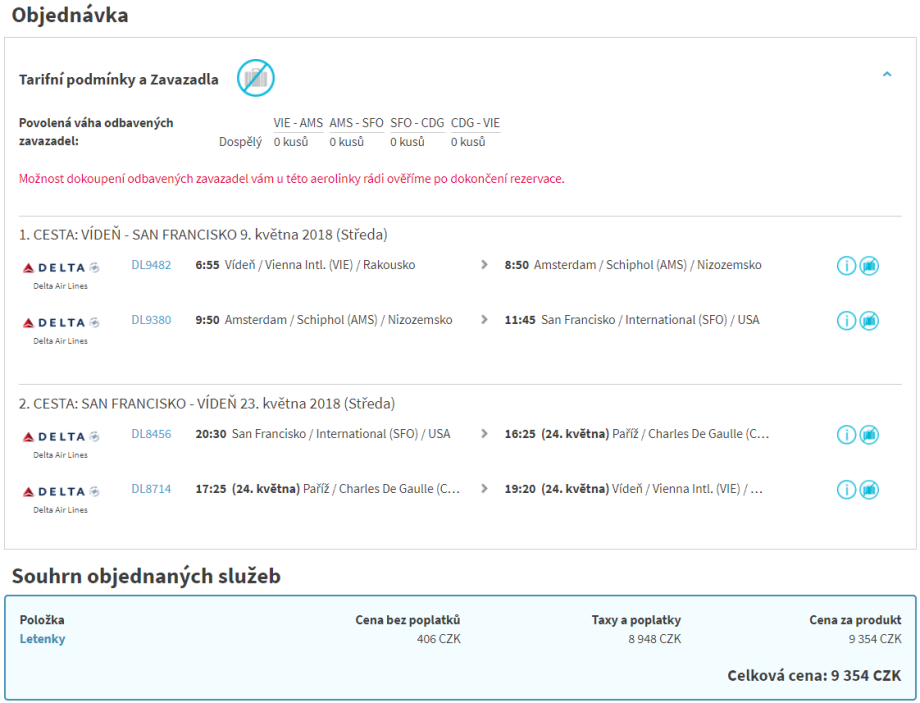Click the Letenky link in the summary
Viewport: 920px width, 703px height.
[42, 639]
